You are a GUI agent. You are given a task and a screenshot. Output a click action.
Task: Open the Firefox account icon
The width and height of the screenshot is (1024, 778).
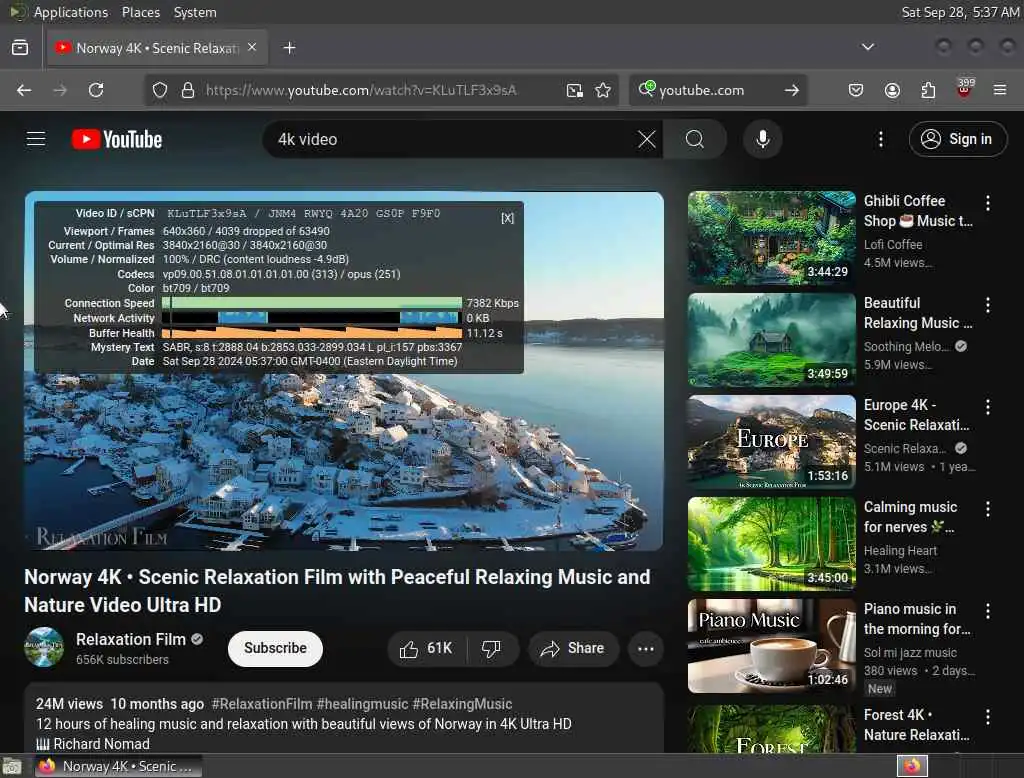(892, 90)
